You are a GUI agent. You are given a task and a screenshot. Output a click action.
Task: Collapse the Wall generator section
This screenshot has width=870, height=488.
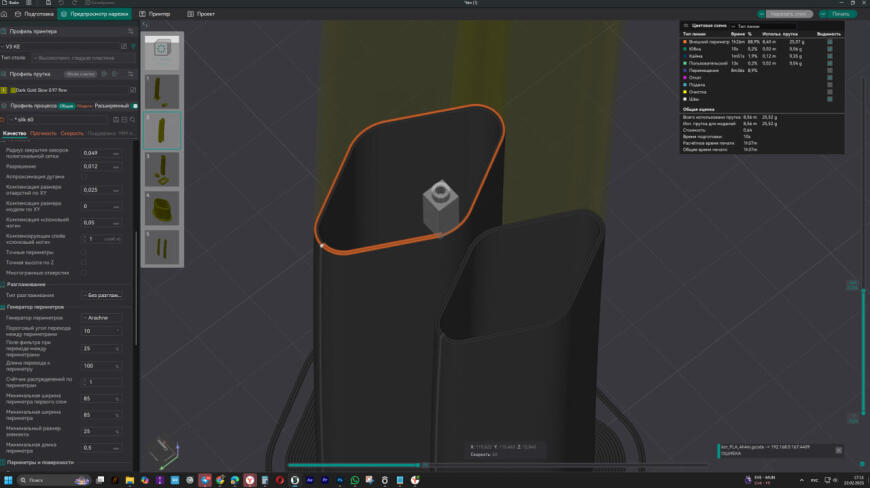[34, 307]
